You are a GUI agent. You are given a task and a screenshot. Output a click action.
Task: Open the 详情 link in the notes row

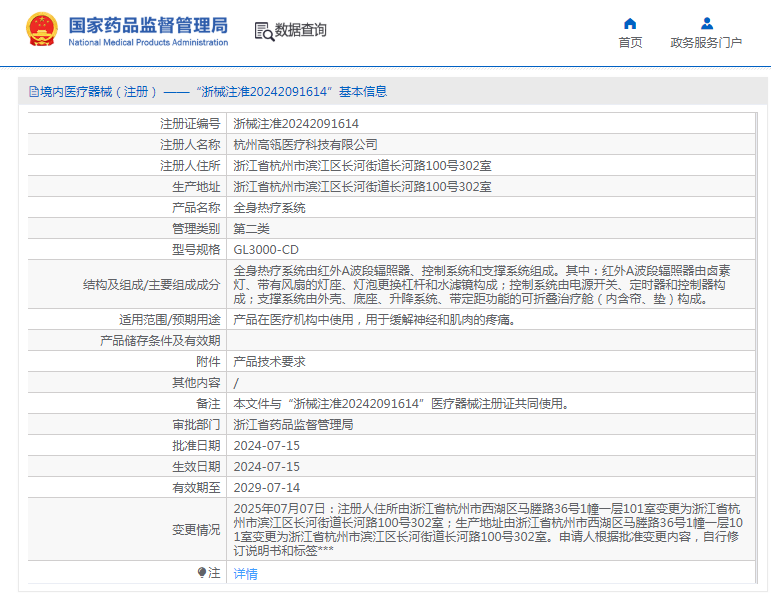coord(245,574)
